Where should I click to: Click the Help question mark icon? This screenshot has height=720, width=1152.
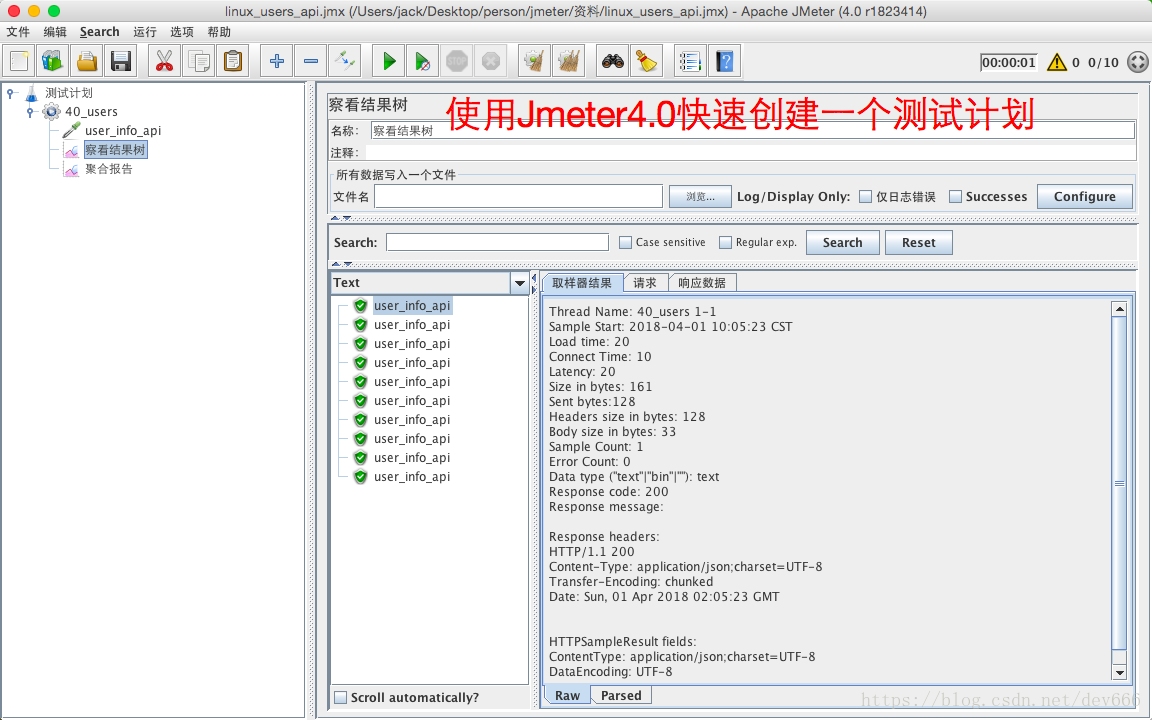click(x=724, y=61)
